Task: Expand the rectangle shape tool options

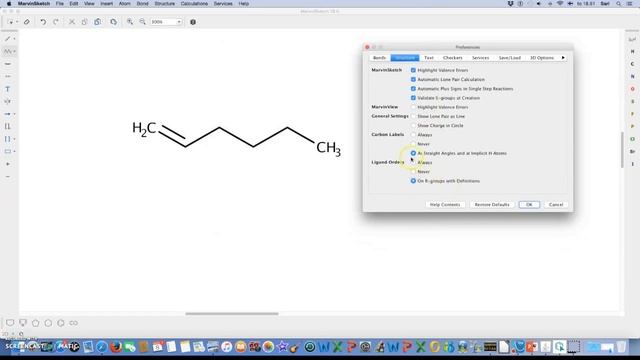Action: coord(14,151)
